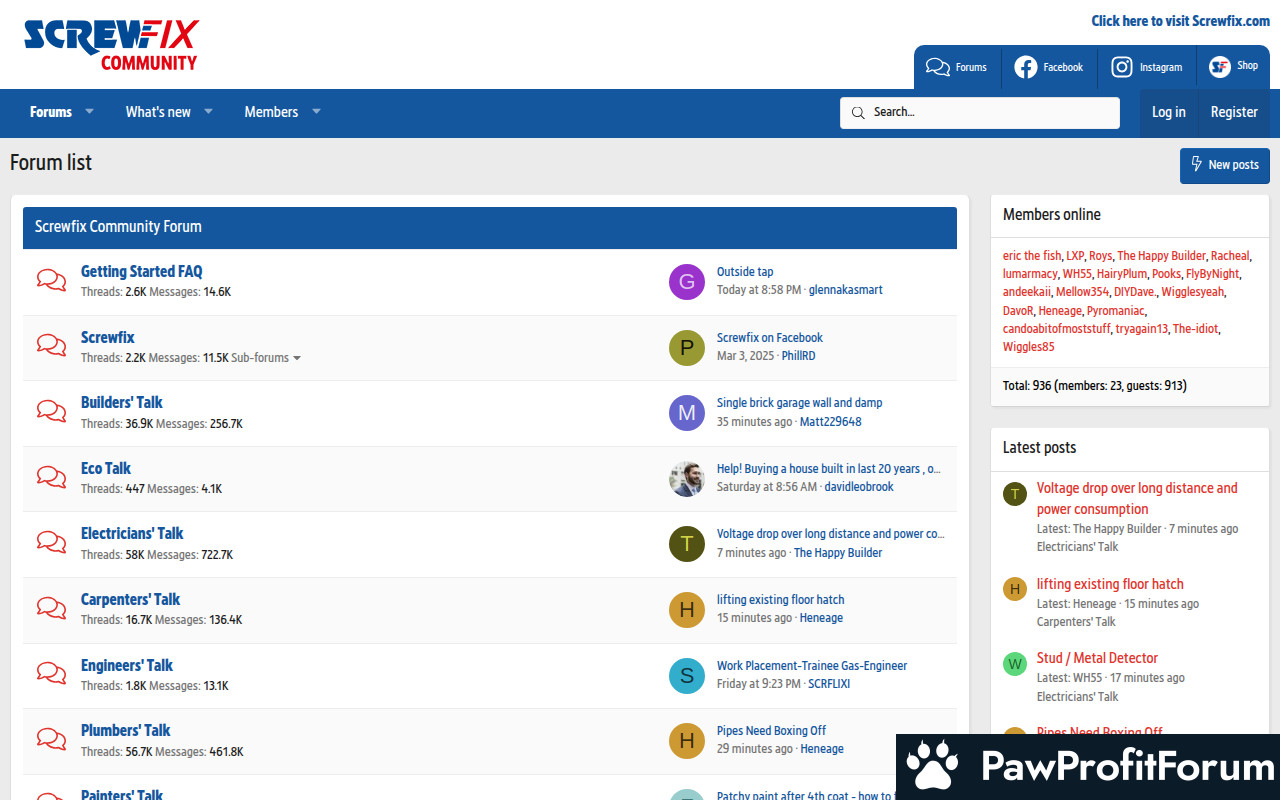This screenshot has width=1280, height=800.
Task: Expand the What's new dropdown arrow
Action: tap(209, 112)
